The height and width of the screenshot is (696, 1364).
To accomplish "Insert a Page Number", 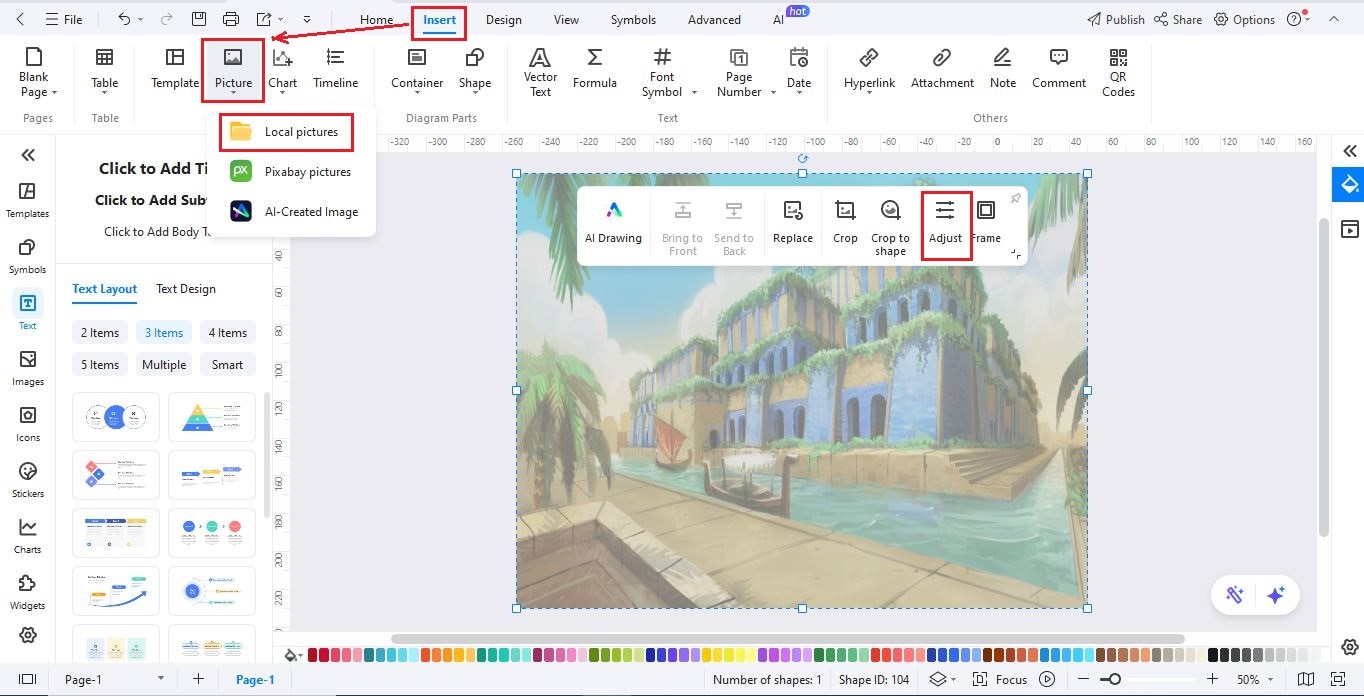I will [745, 72].
